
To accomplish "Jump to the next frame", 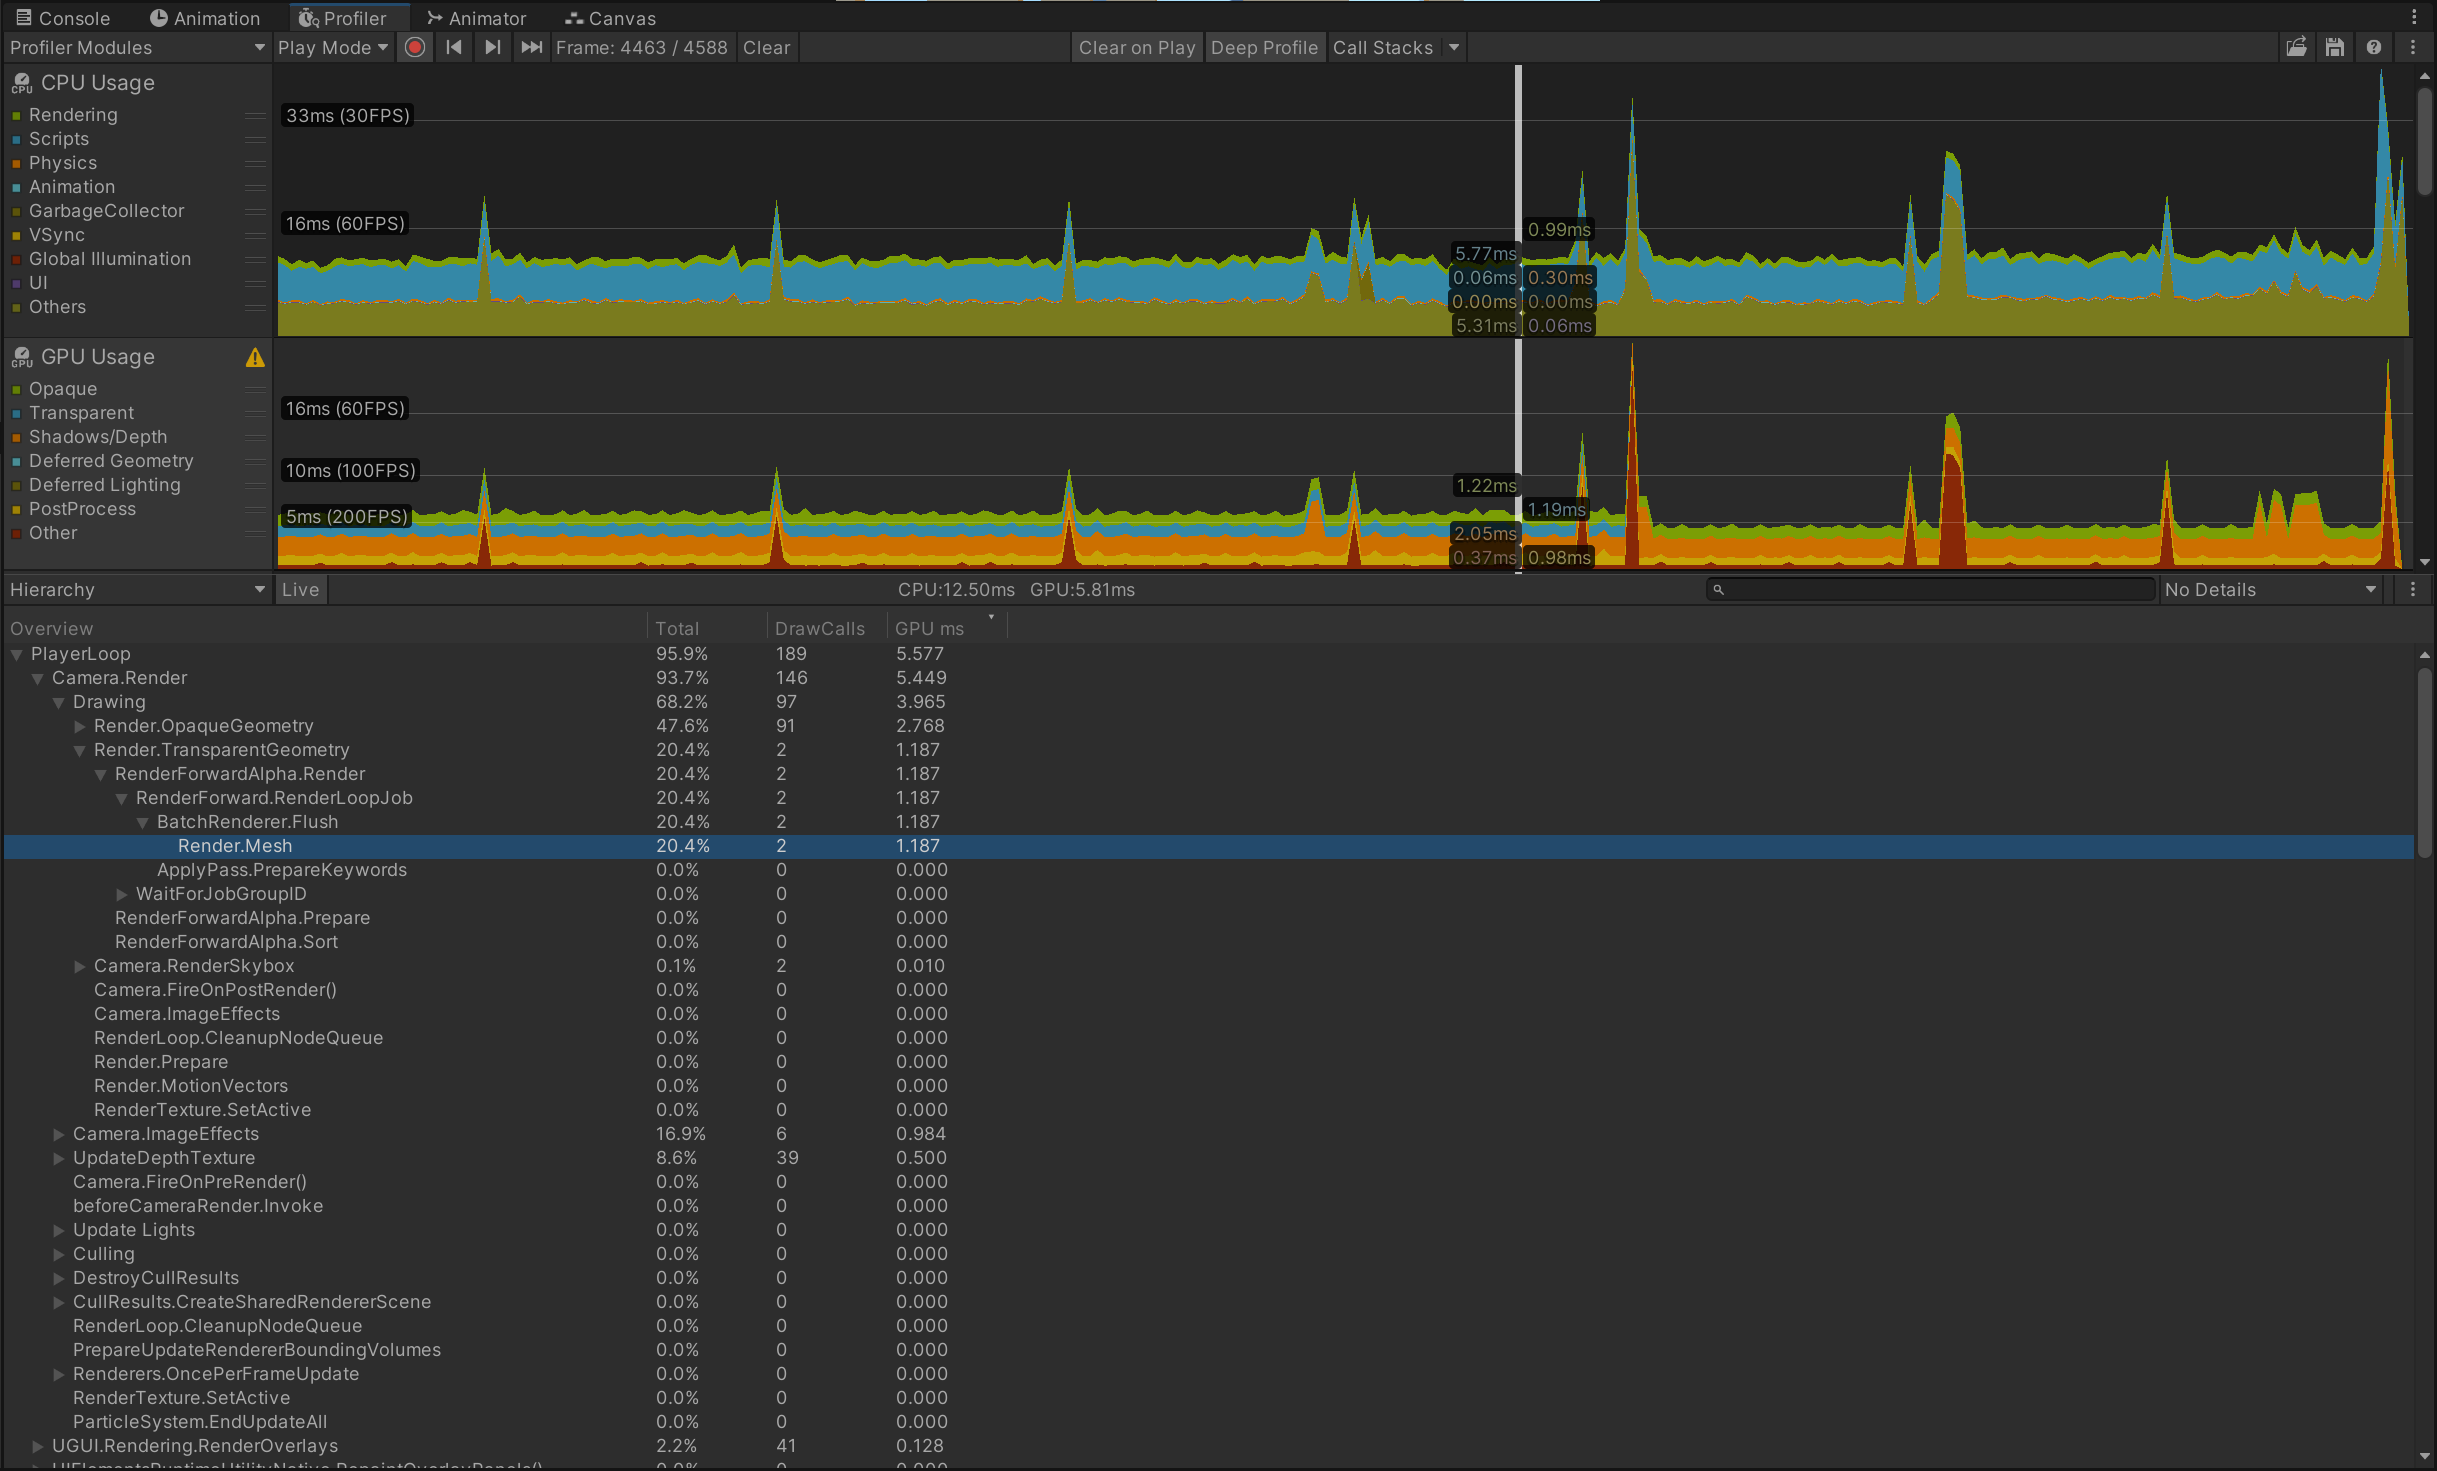I will tap(491, 47).
